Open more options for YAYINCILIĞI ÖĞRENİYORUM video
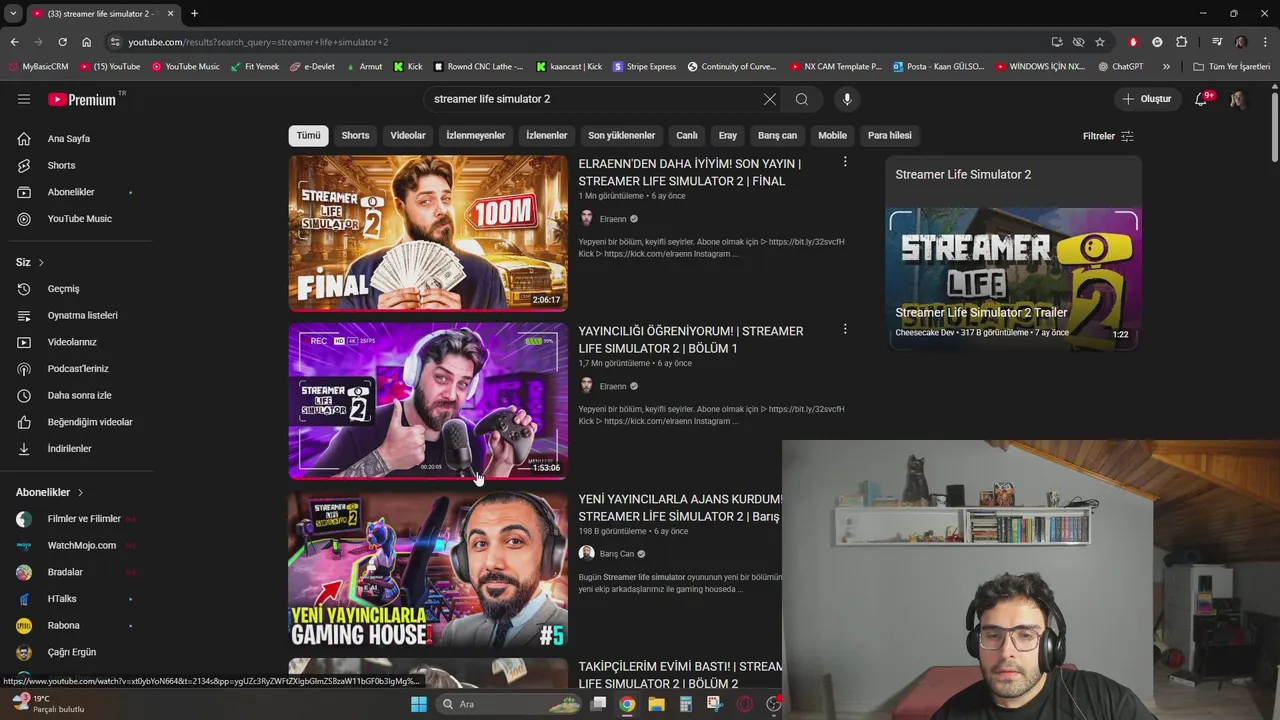 point(845,329)
